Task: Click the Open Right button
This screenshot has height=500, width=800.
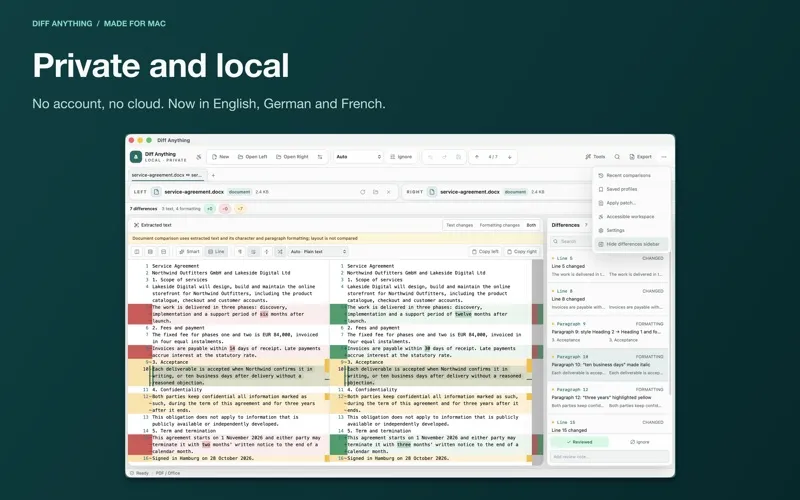Action: (292, 157)
